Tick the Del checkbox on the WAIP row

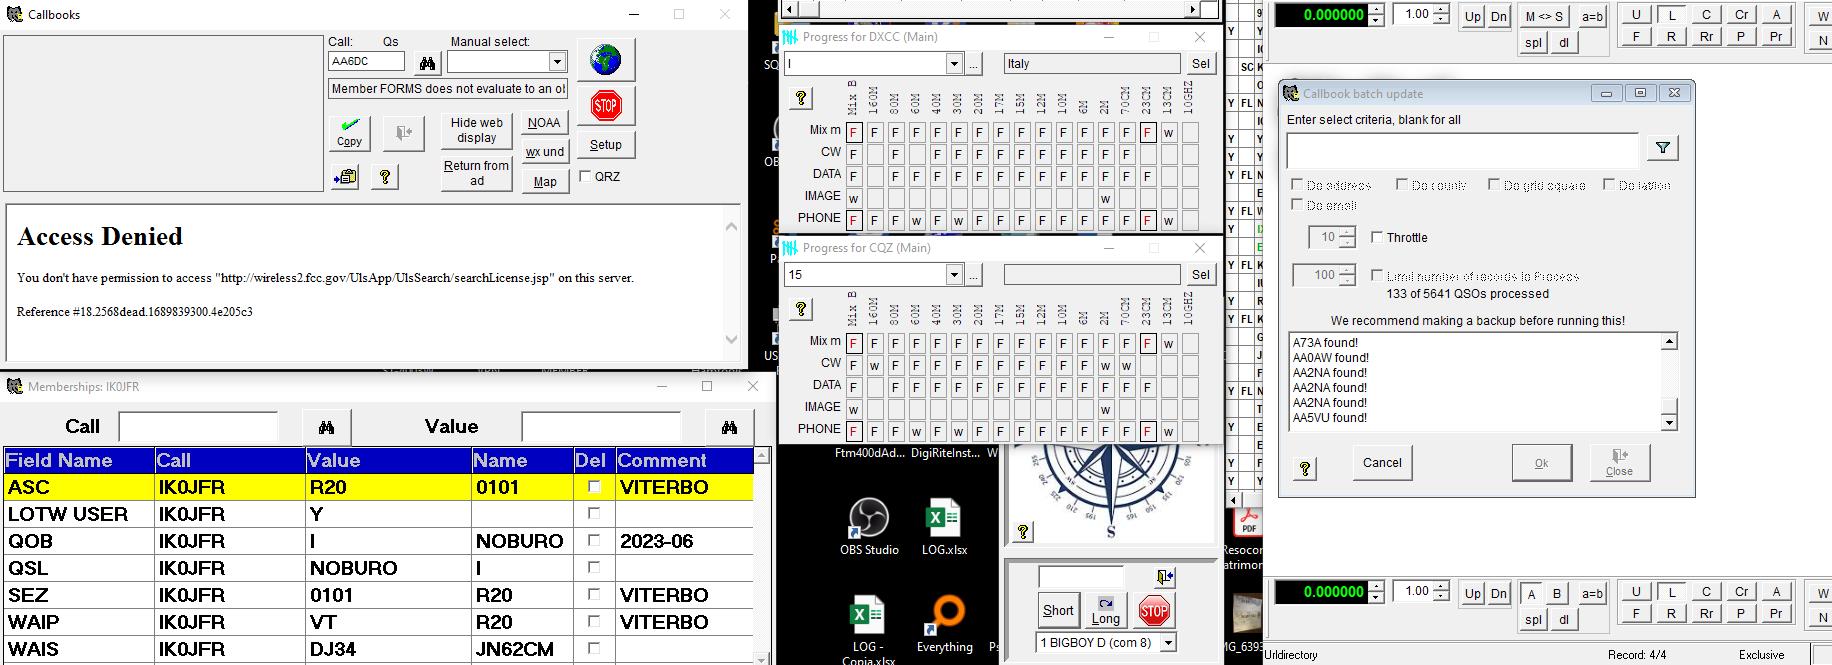tap(594, 621)
